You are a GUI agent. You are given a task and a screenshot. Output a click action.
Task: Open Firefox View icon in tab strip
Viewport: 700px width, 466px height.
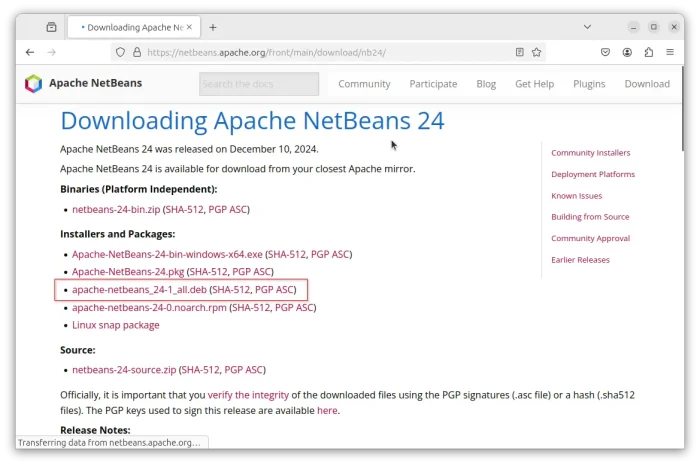tap(51, 27)
